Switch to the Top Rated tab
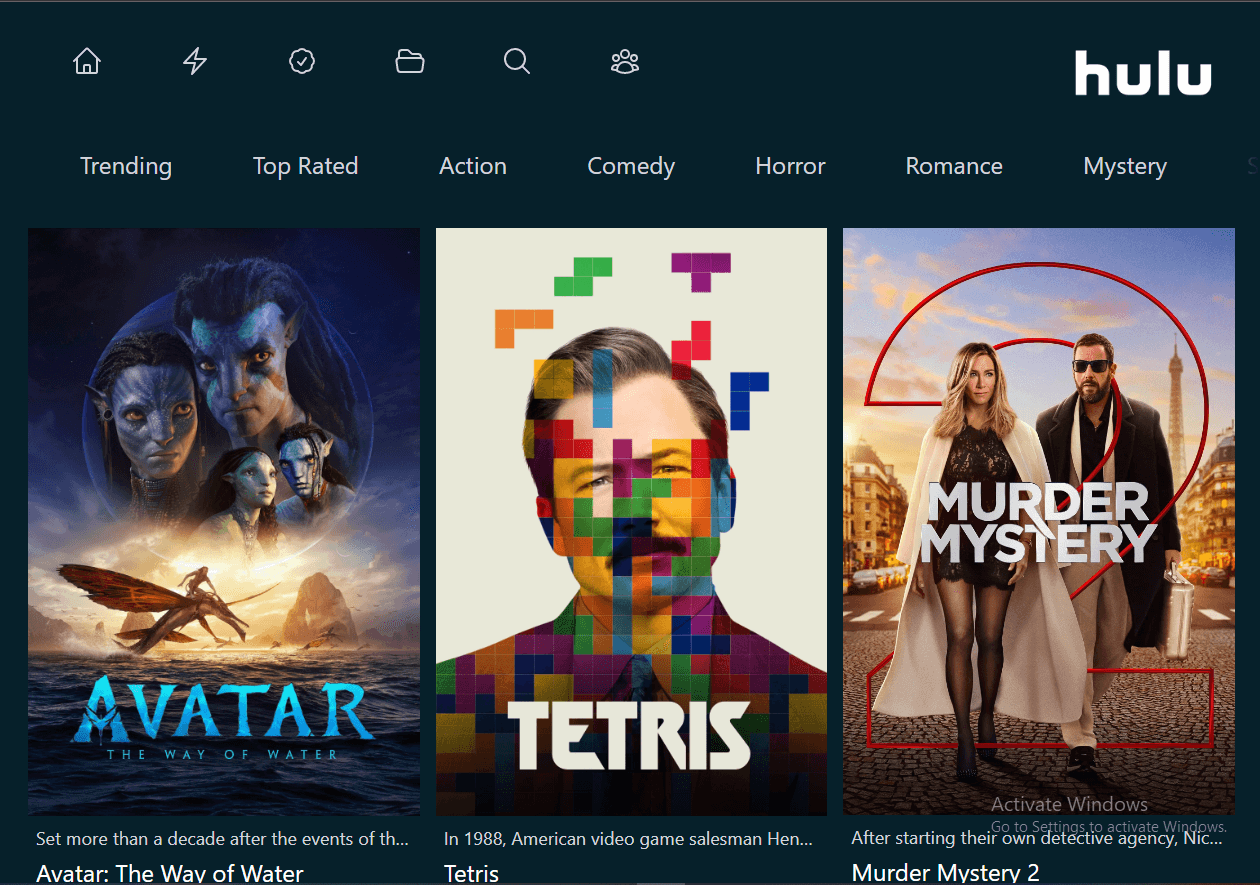The width and height of the screenshot is (1260, 885). point(305,166)
